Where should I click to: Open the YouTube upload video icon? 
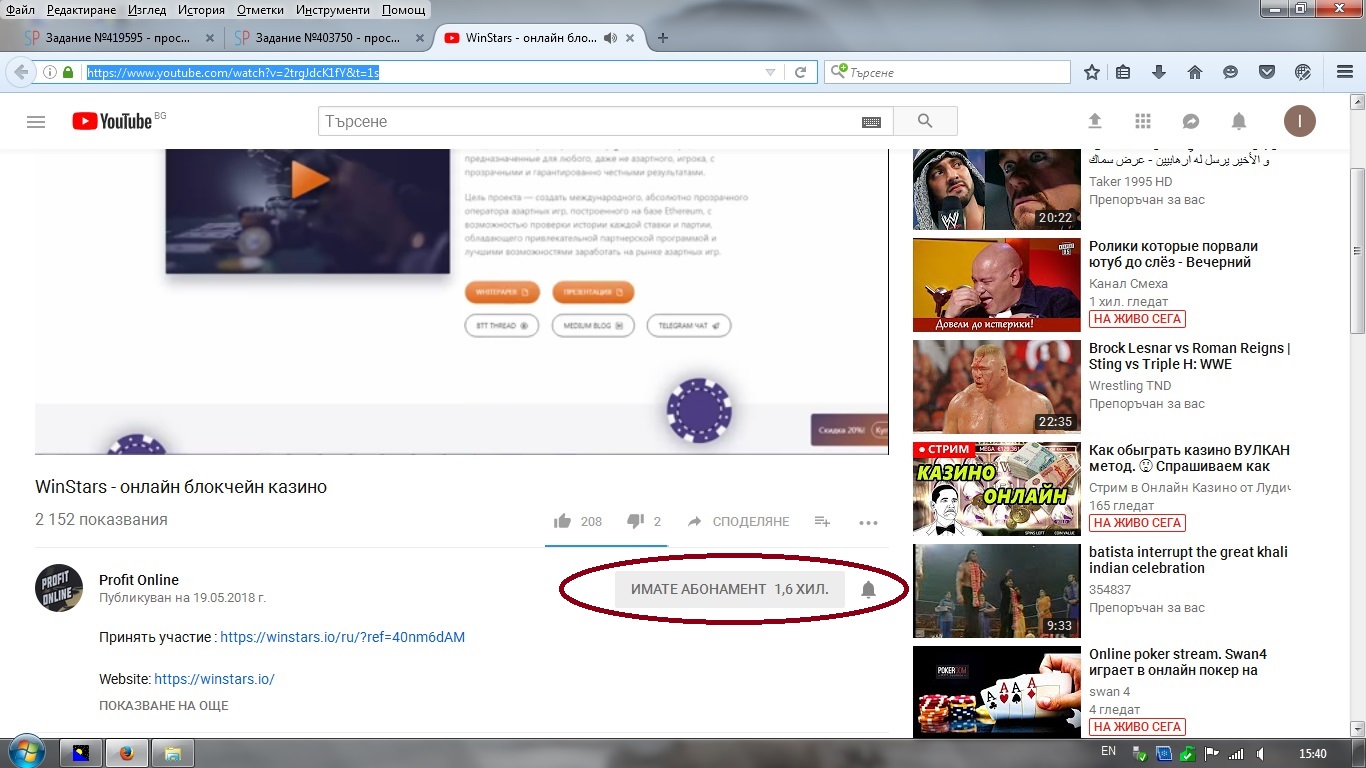pyautogui.click(x=1095, y=121)
